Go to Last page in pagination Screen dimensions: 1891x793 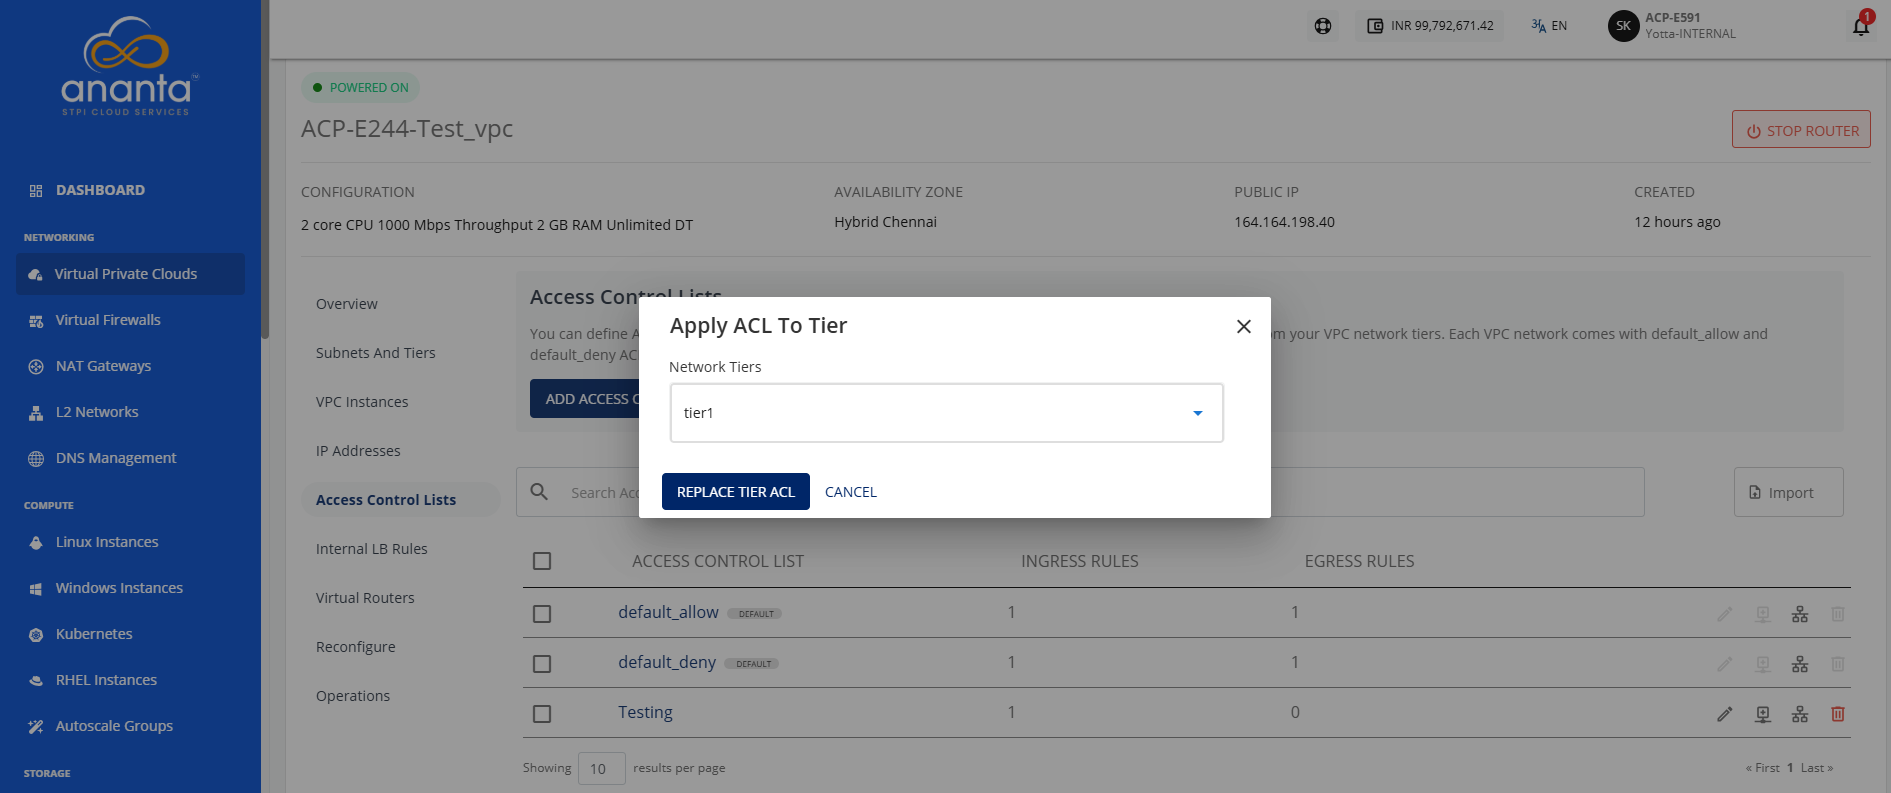coord(1816,768)
